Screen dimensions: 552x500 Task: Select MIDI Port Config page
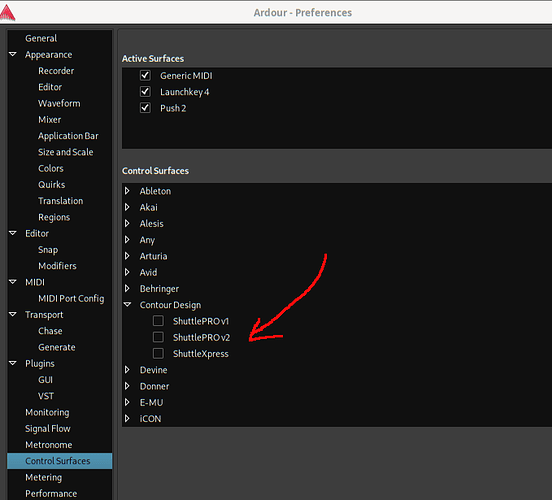tap(71, 299)
